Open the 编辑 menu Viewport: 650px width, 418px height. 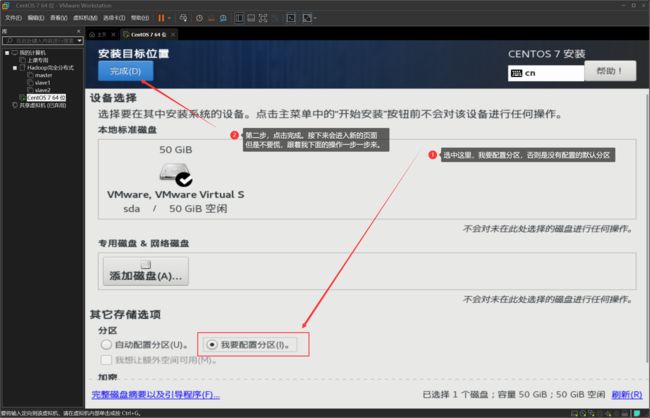click(36, 18)
